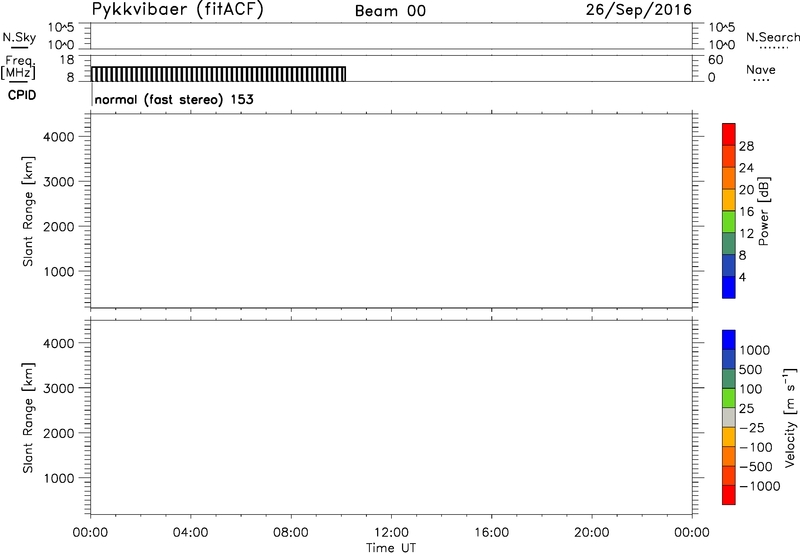Viewport: 800px width, 554px height.
Task: Pick the red top segment of Power colorbar
Action: 729,134
